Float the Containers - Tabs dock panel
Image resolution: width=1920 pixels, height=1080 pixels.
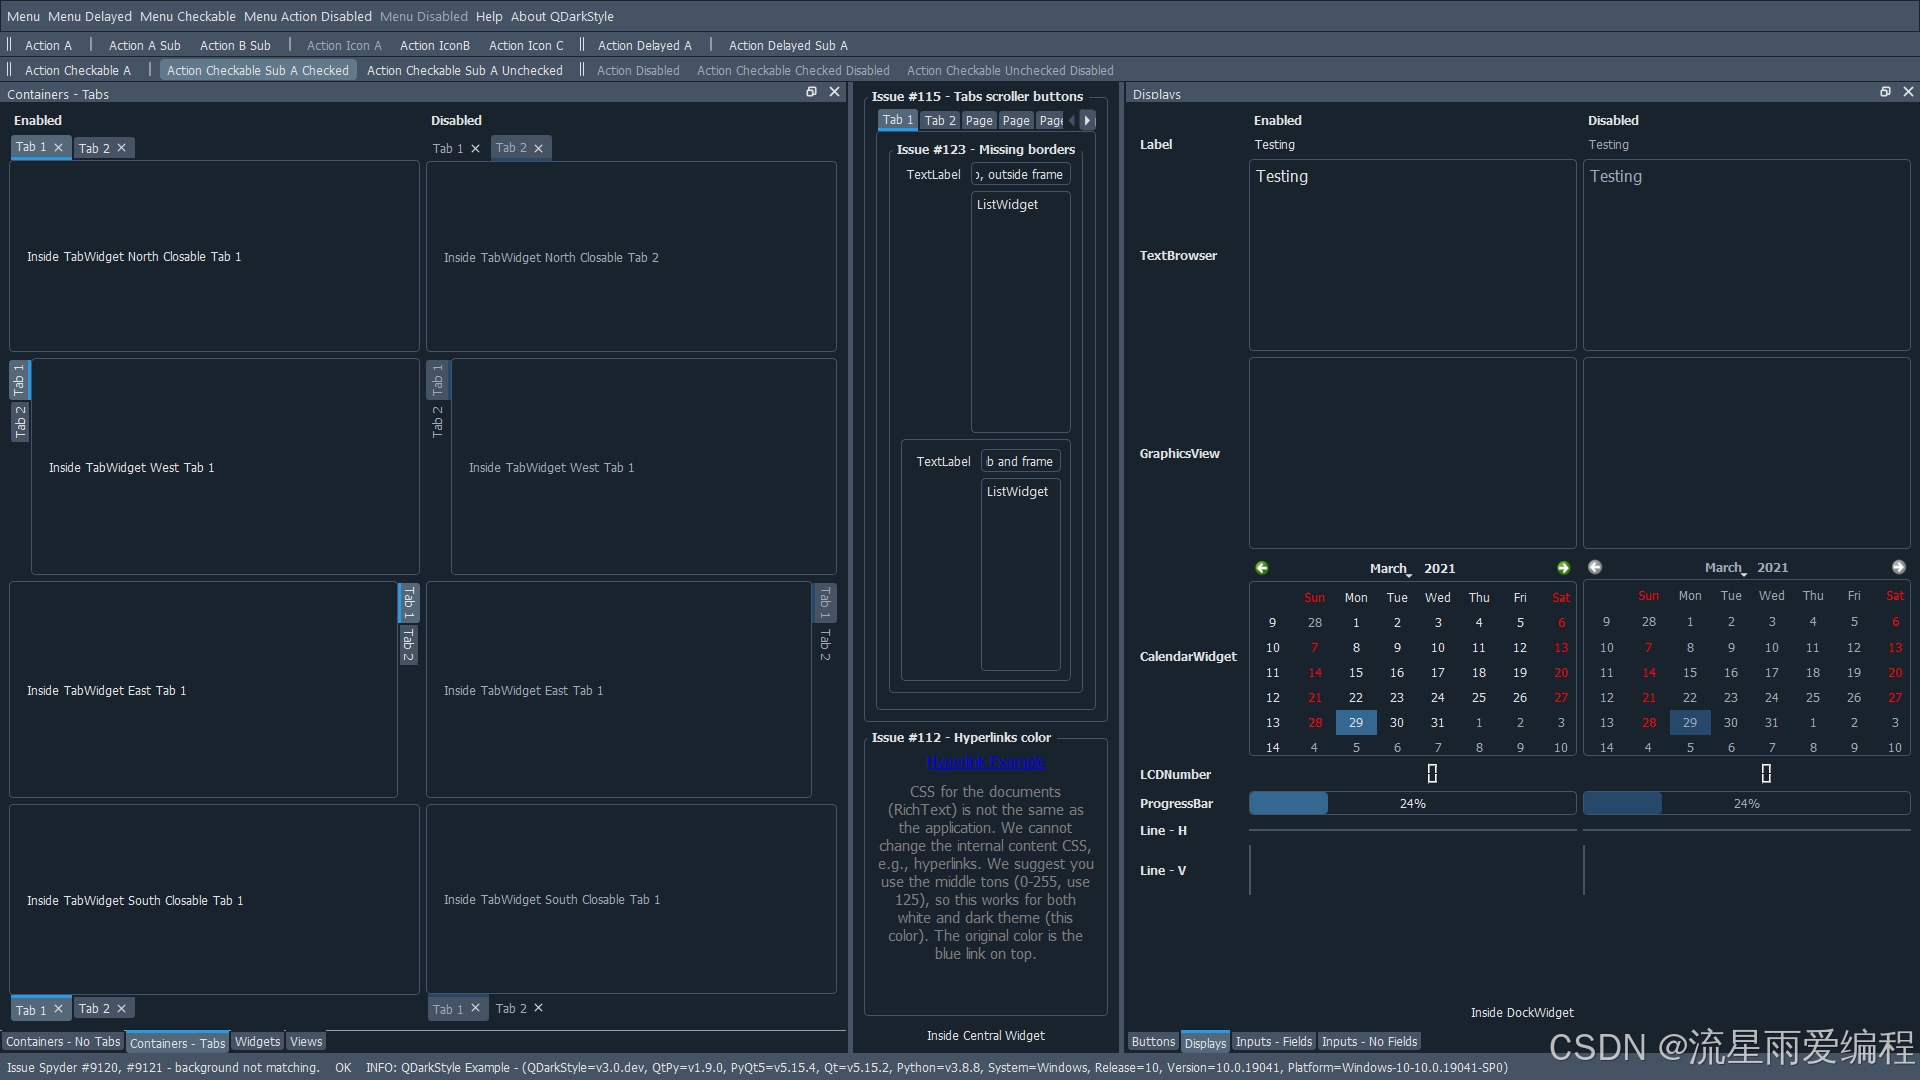(x=811, y=92)
